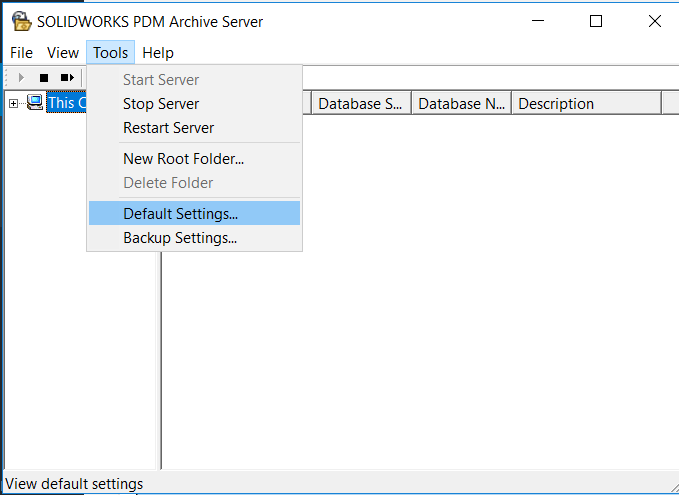Close the open Tools menu
The image size is (679, 498).
click(x=110, y=53)
